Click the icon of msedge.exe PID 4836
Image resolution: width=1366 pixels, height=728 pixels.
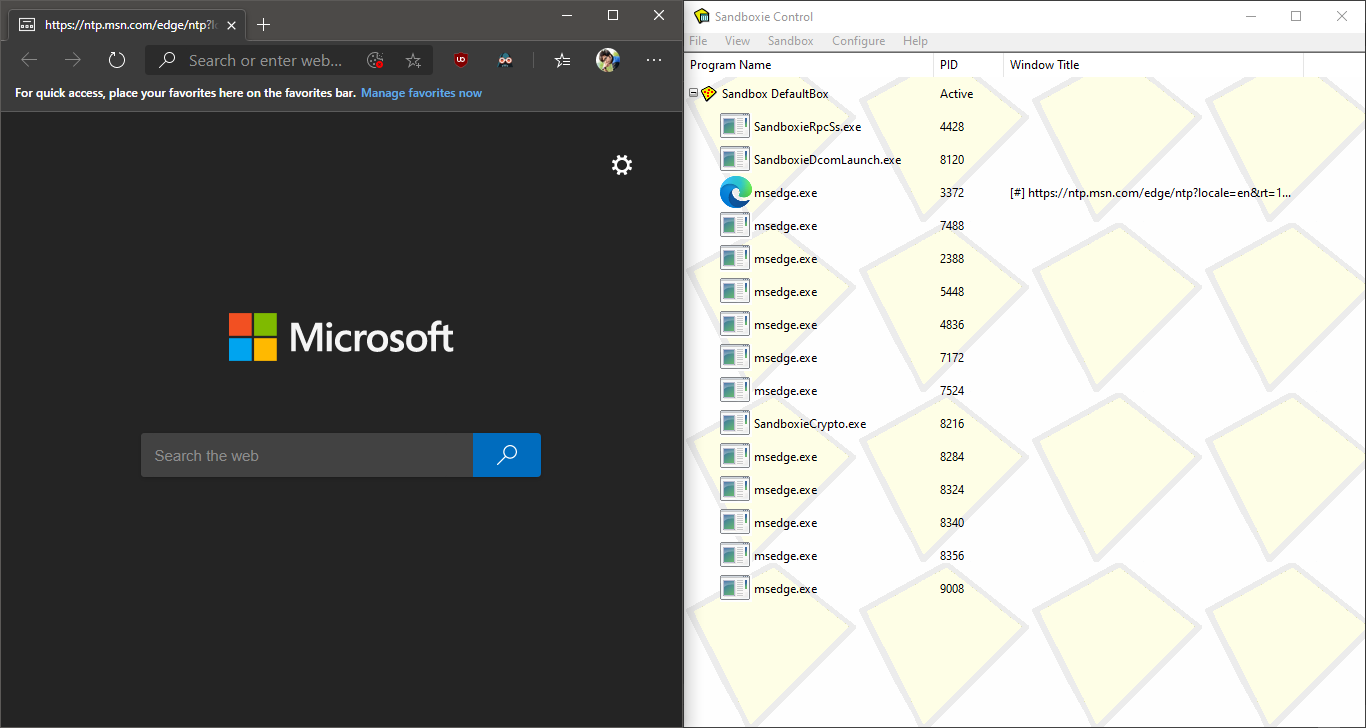(735, 325)
